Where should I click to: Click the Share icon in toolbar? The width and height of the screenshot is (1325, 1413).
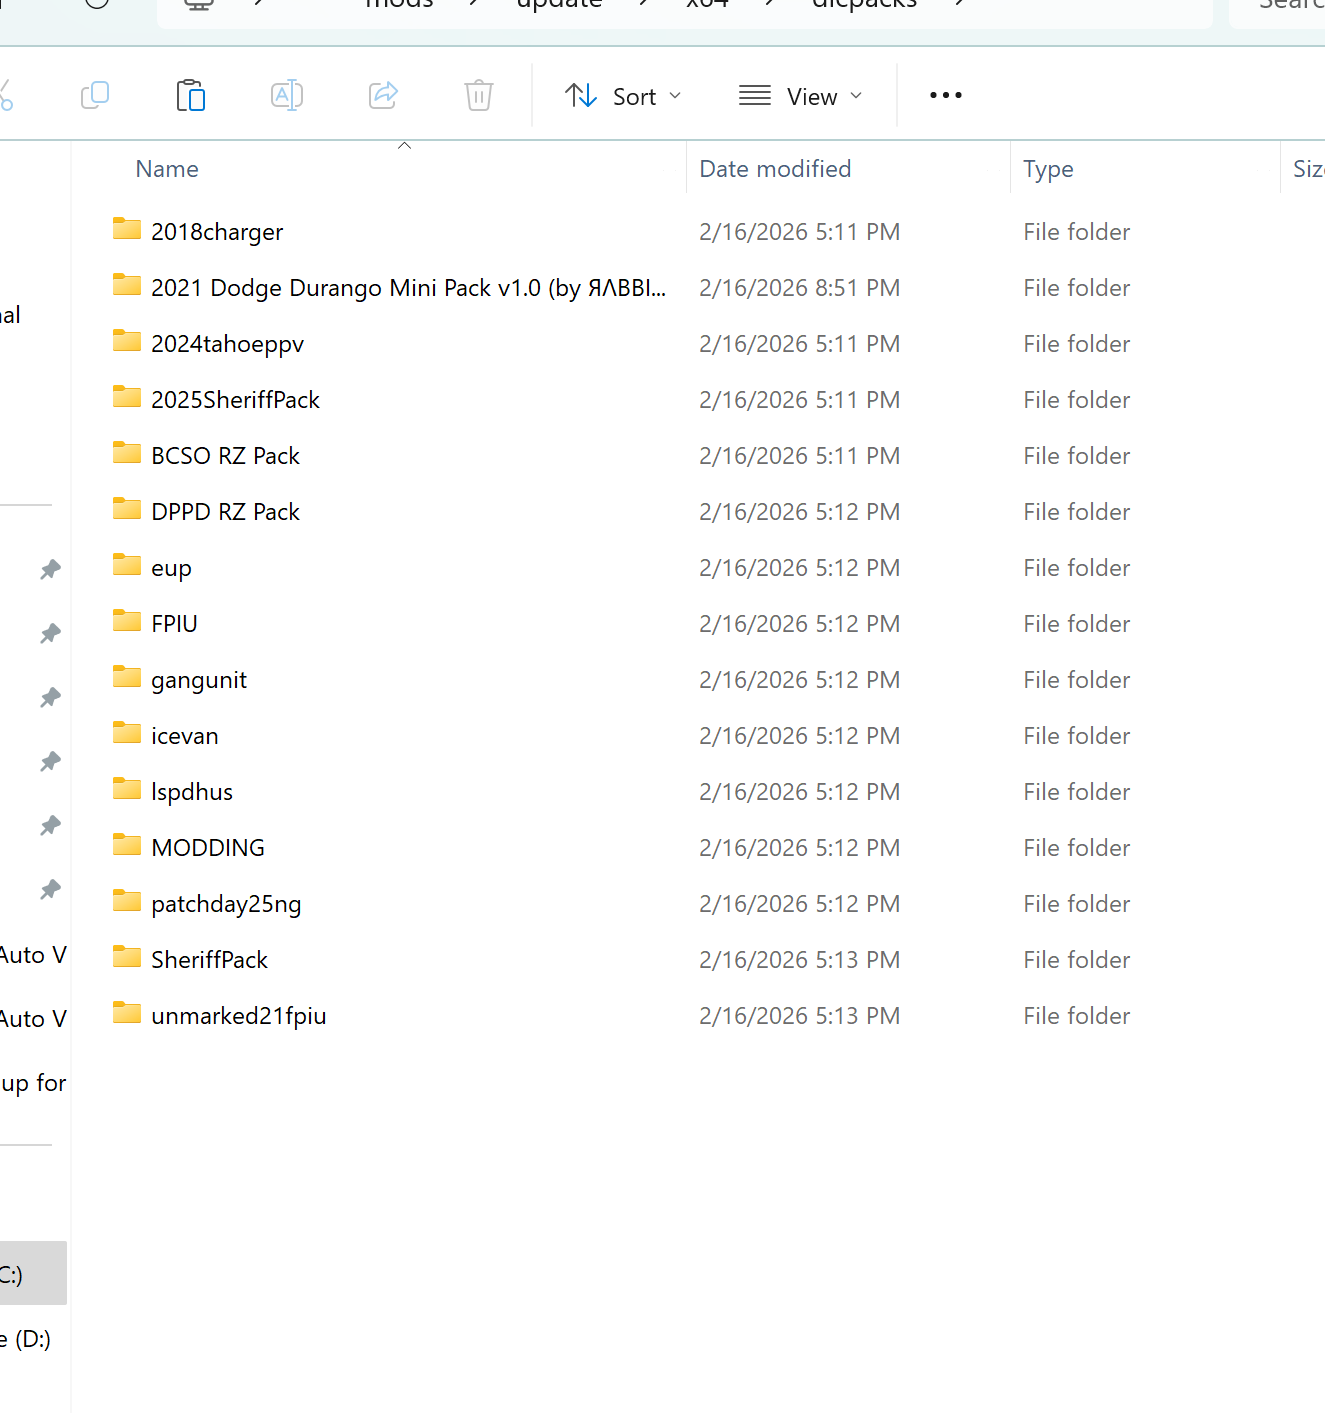(x=383, y=96)
